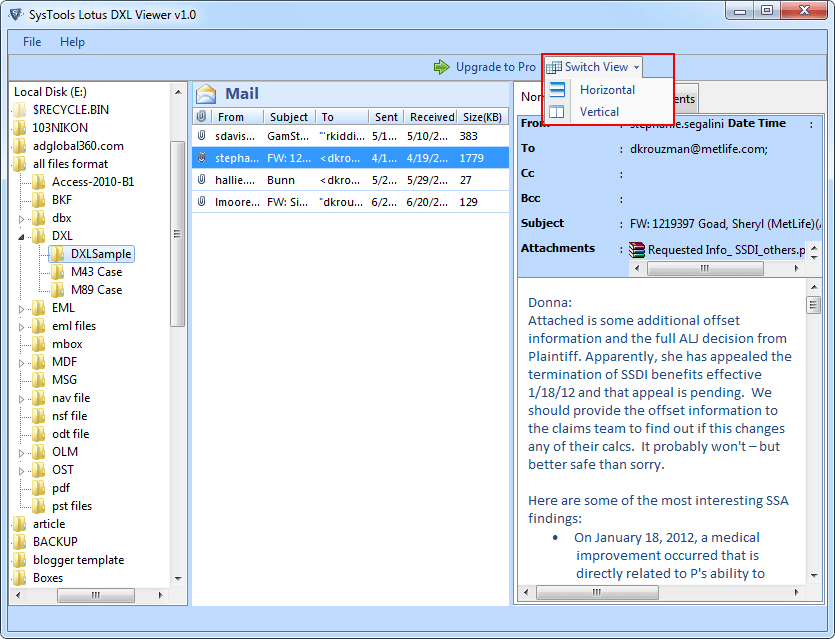Click the attachments list scroll down stepper
Viewport: 835px width, 639px height.
(814, 258)
